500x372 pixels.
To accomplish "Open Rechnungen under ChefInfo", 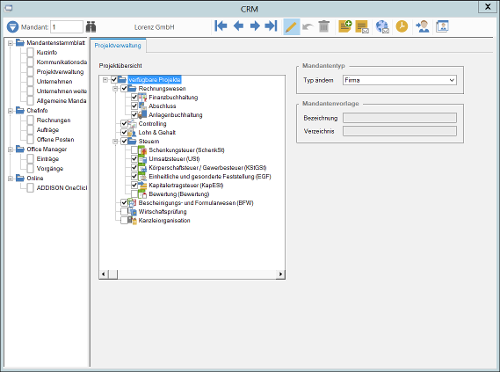I will 53,120.
